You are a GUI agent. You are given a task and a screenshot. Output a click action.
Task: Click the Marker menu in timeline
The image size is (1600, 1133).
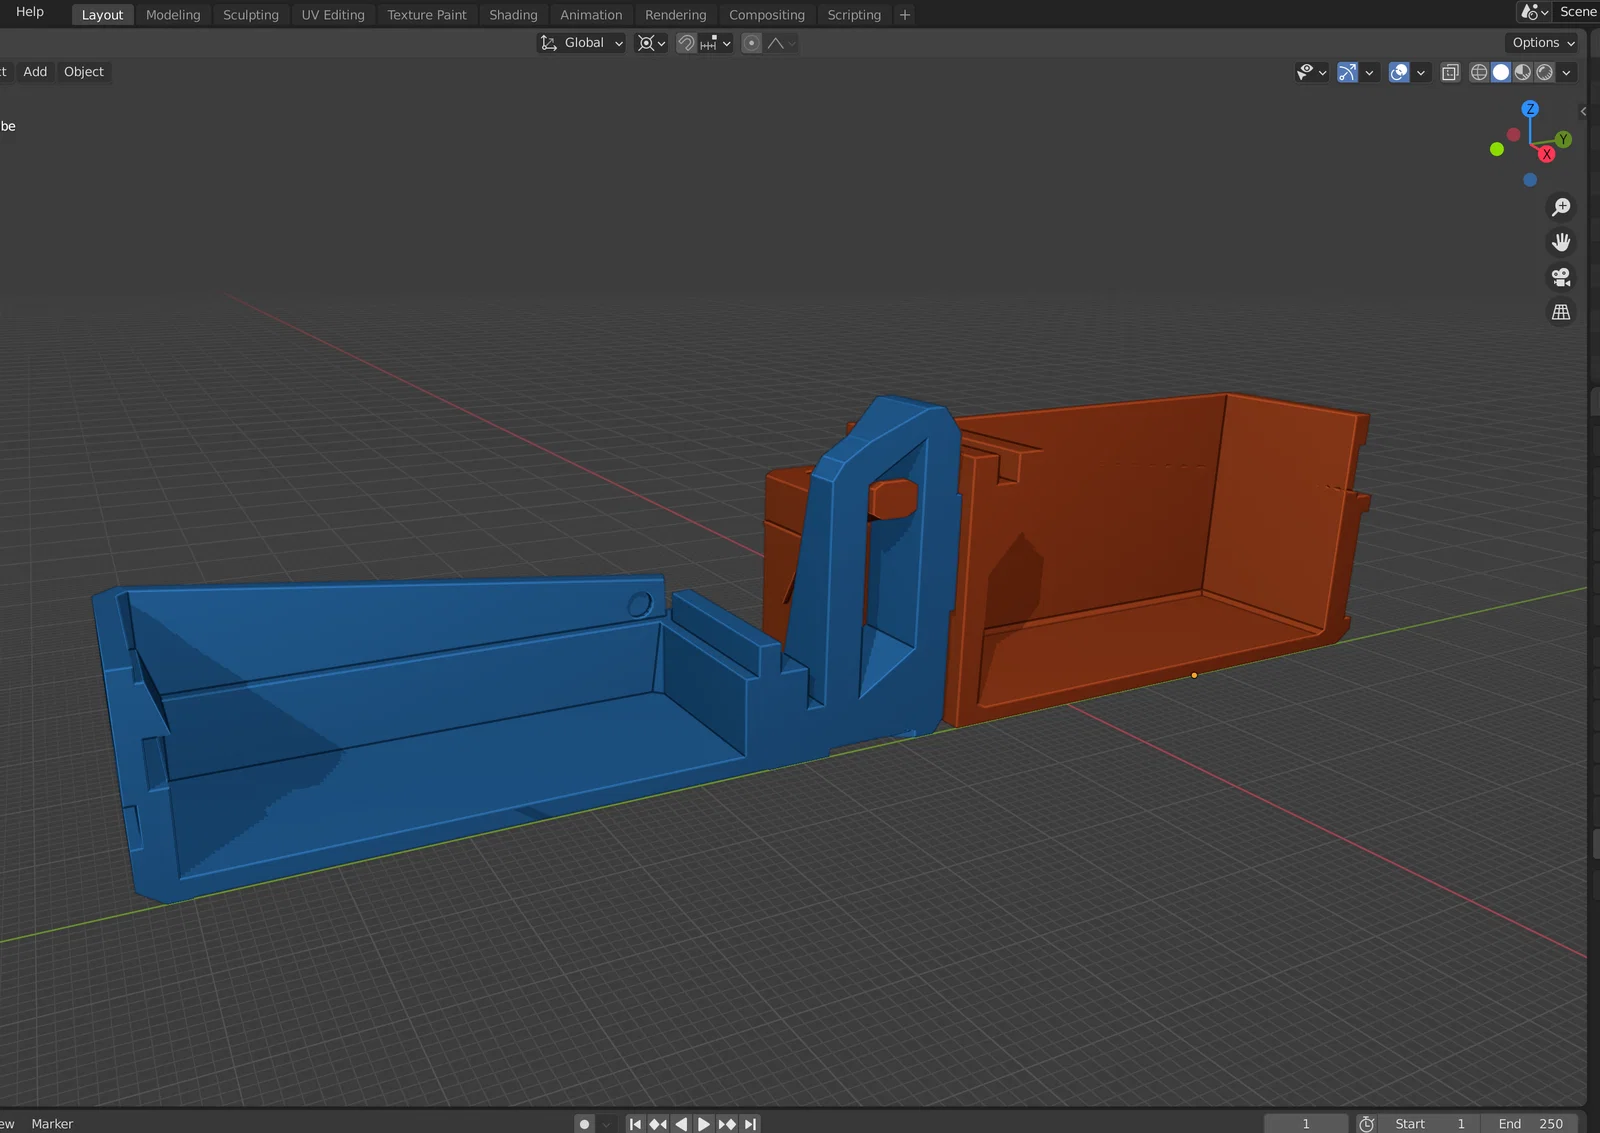pyautogui.click(x=52, y=1124)
